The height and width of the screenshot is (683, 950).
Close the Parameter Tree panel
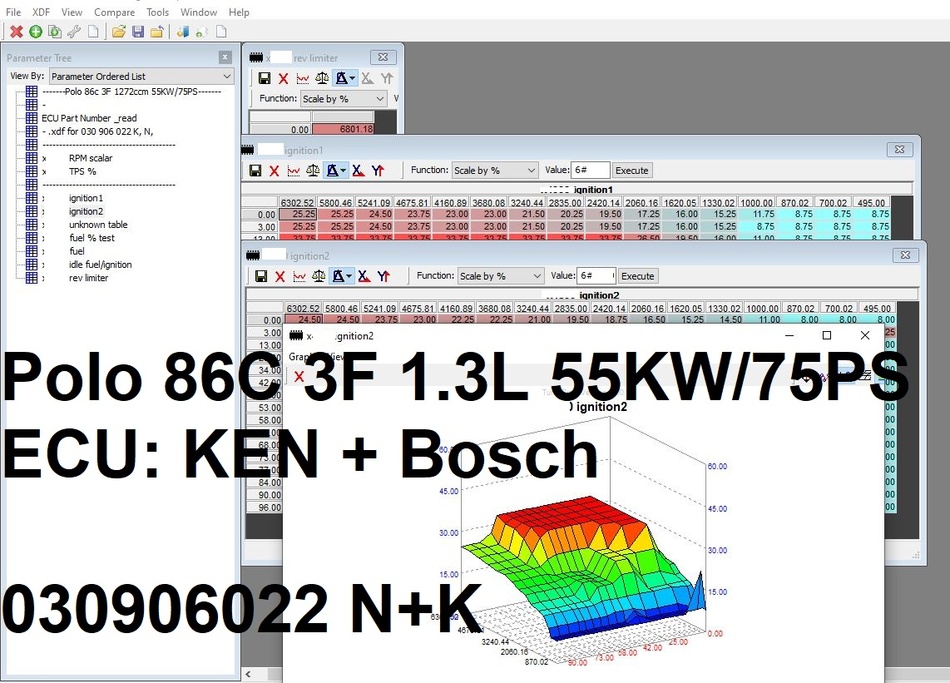point(225,58)
